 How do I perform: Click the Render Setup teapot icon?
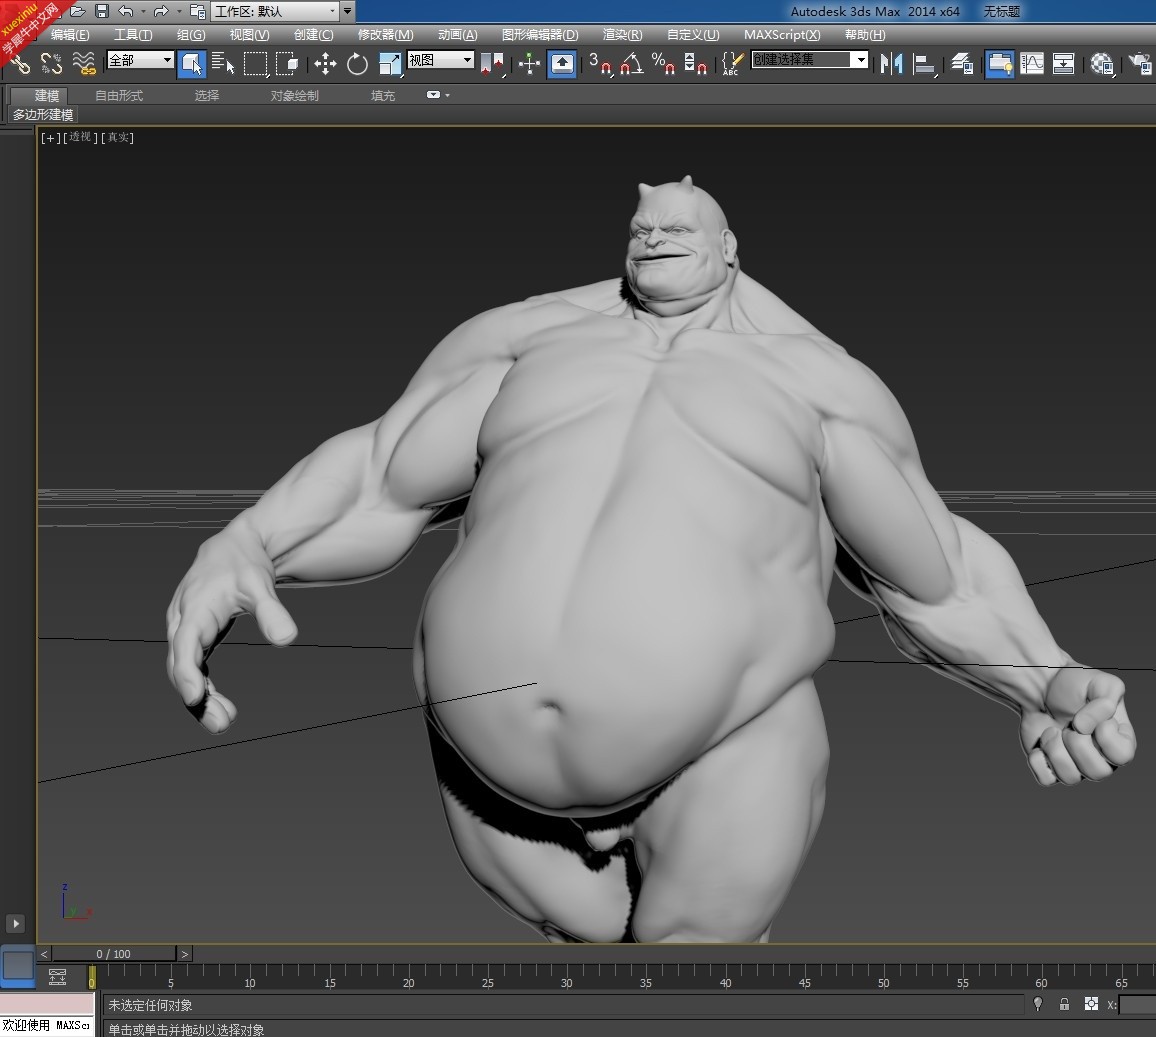point(1141,64)
